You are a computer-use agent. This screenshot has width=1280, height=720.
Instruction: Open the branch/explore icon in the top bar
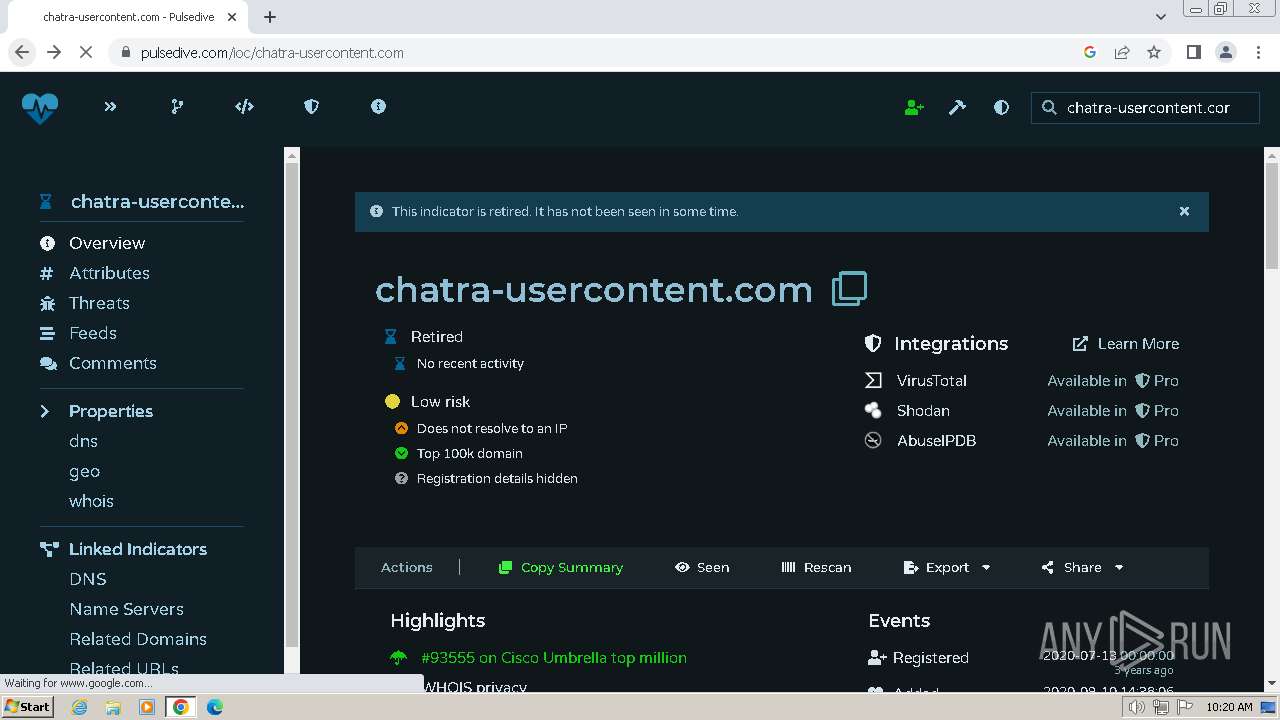click(x=177, y=107)
